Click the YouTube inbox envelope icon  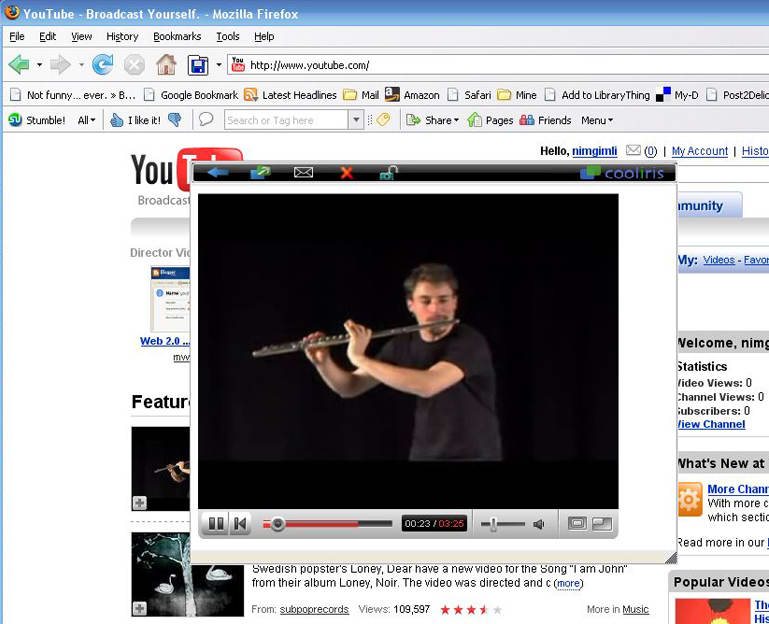(x=633, y=150)
